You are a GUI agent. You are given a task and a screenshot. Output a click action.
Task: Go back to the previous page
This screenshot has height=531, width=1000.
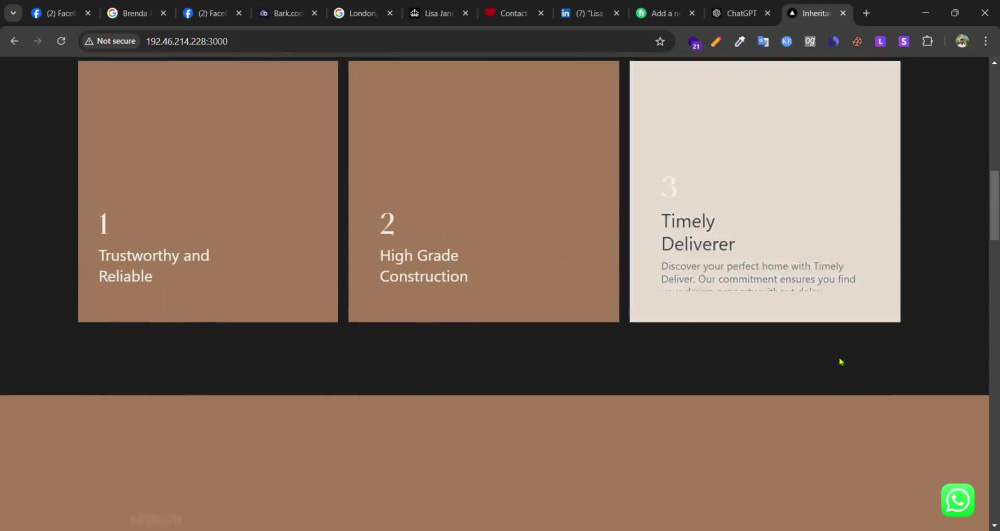pos(15,41)
